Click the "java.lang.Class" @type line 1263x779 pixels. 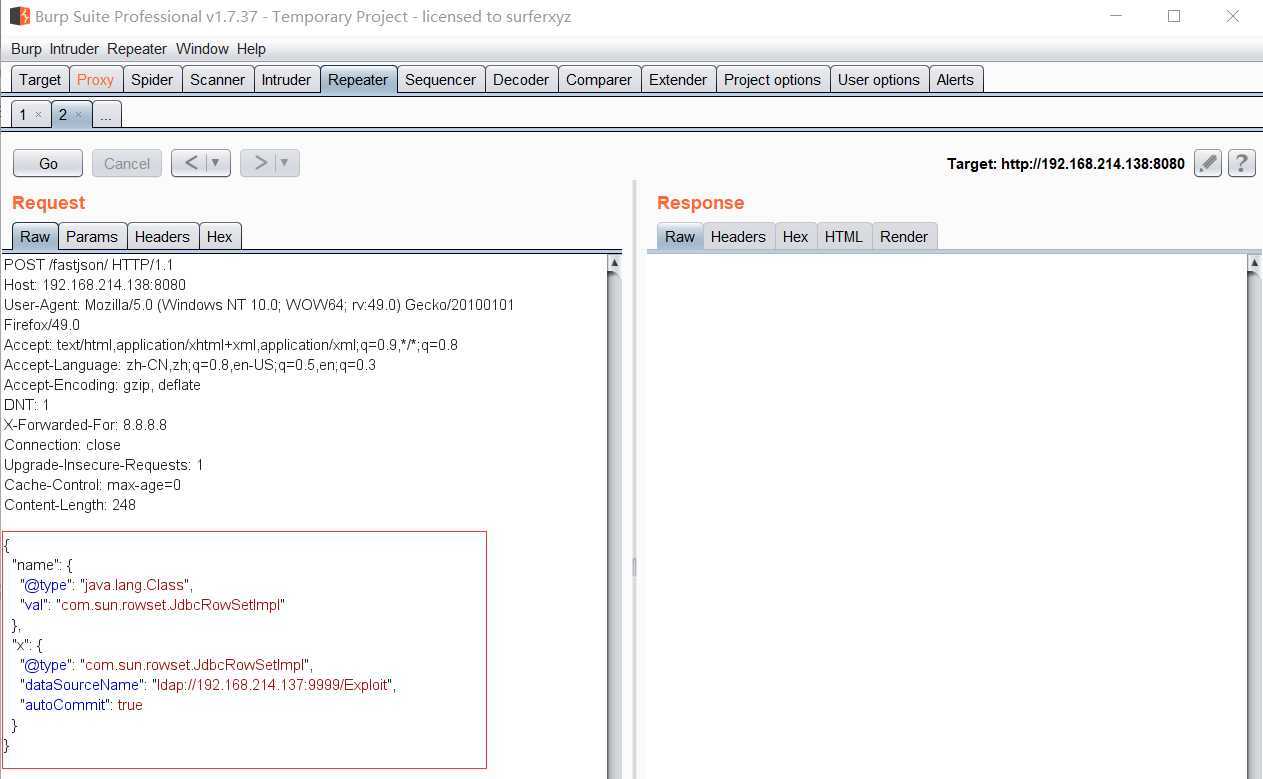tap(106, 585)
